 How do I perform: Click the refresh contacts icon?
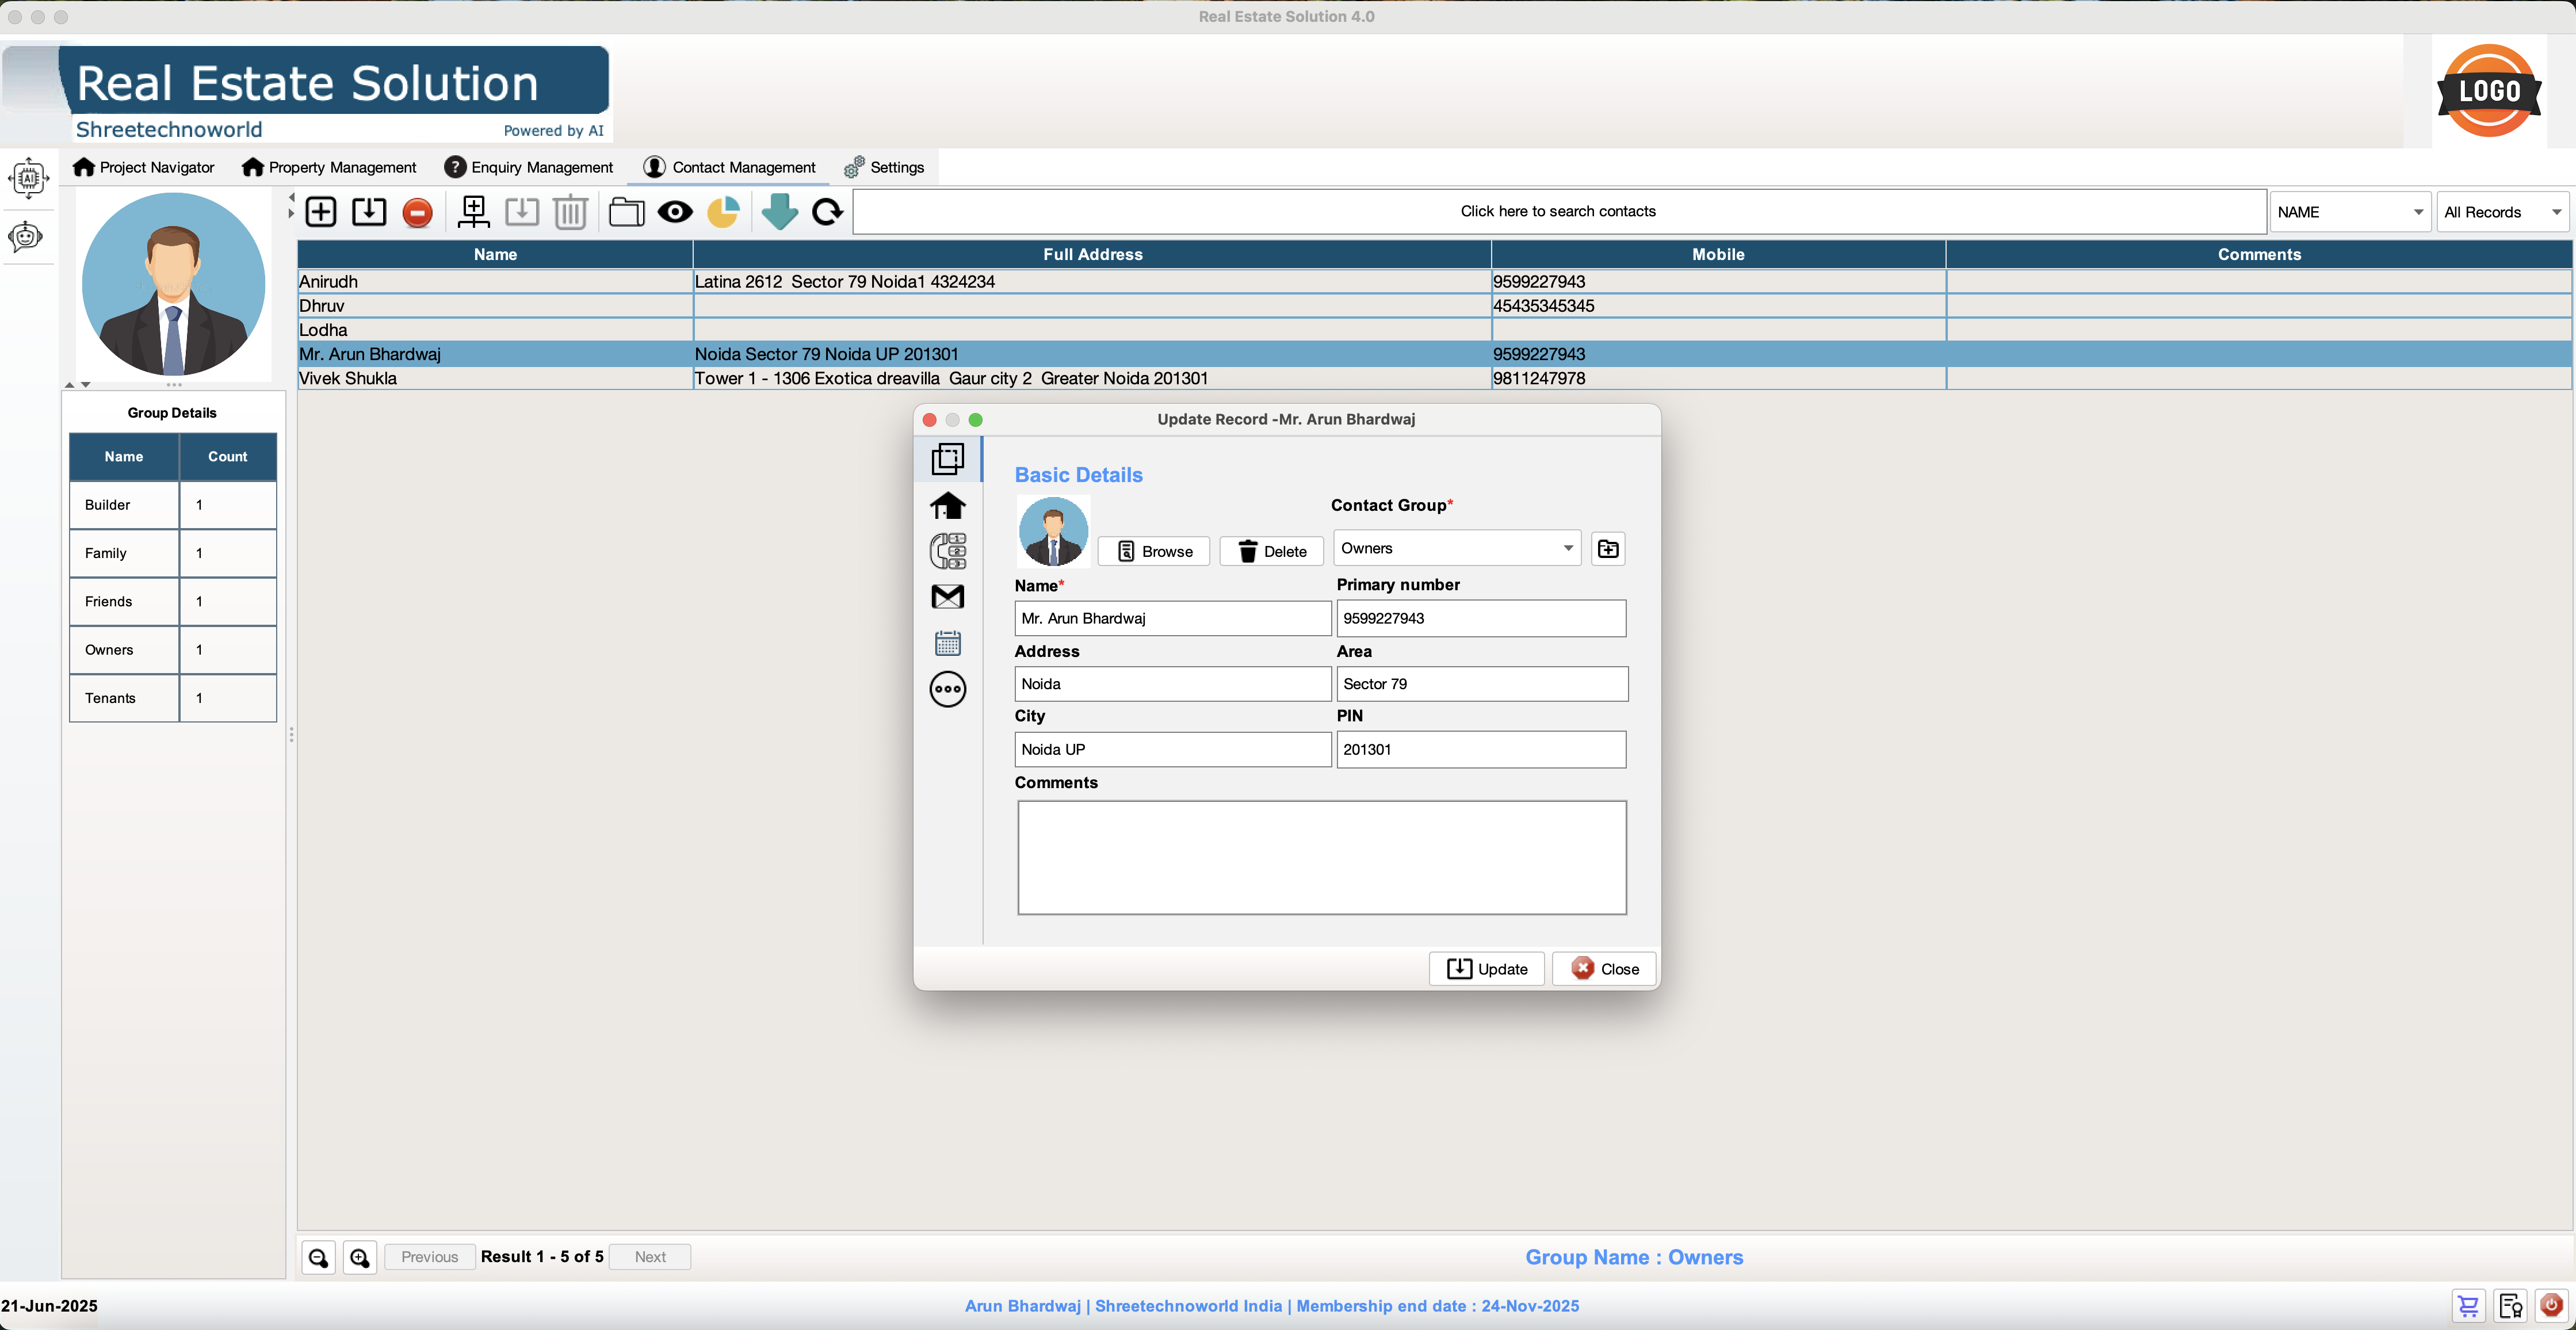coord(828,212)
